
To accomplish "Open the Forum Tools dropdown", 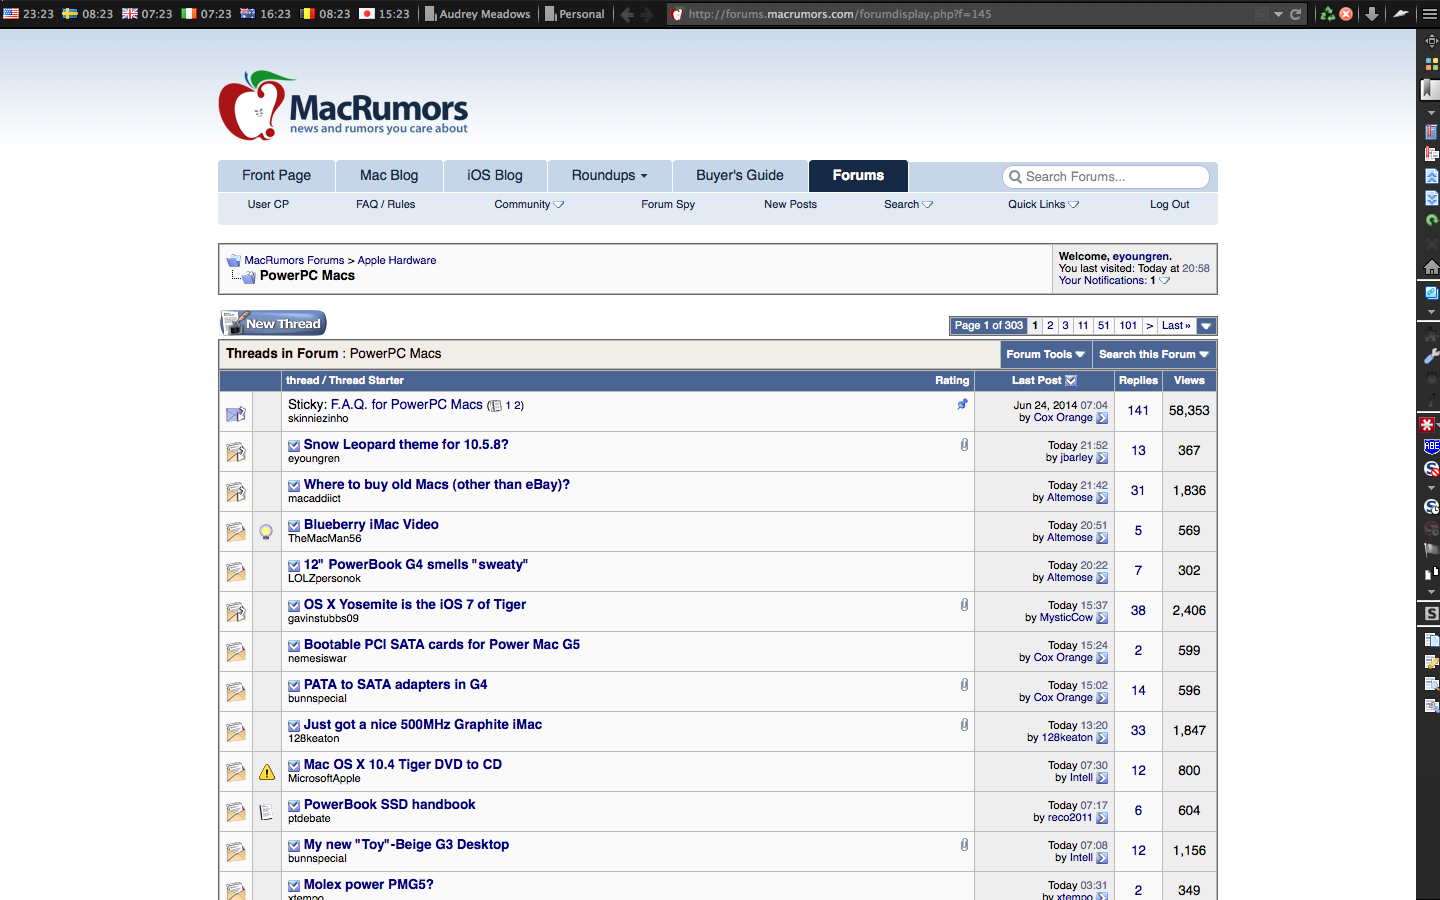I will point(1045,354).
